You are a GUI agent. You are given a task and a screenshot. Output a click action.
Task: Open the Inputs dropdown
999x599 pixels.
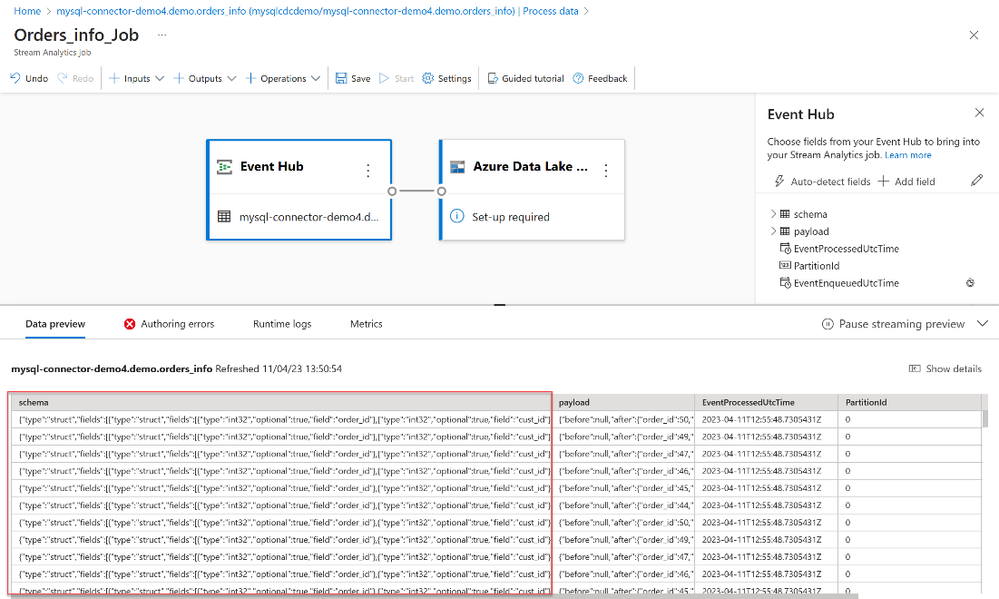click(x=136, y=78)
